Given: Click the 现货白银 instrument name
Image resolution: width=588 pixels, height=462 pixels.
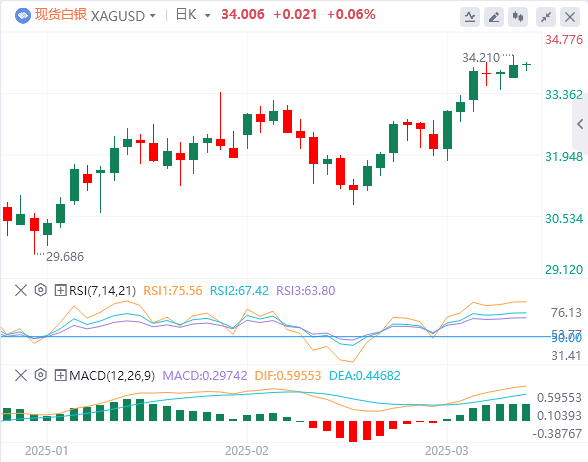Looking at the screenshot, I should click(x=61, y=15).
